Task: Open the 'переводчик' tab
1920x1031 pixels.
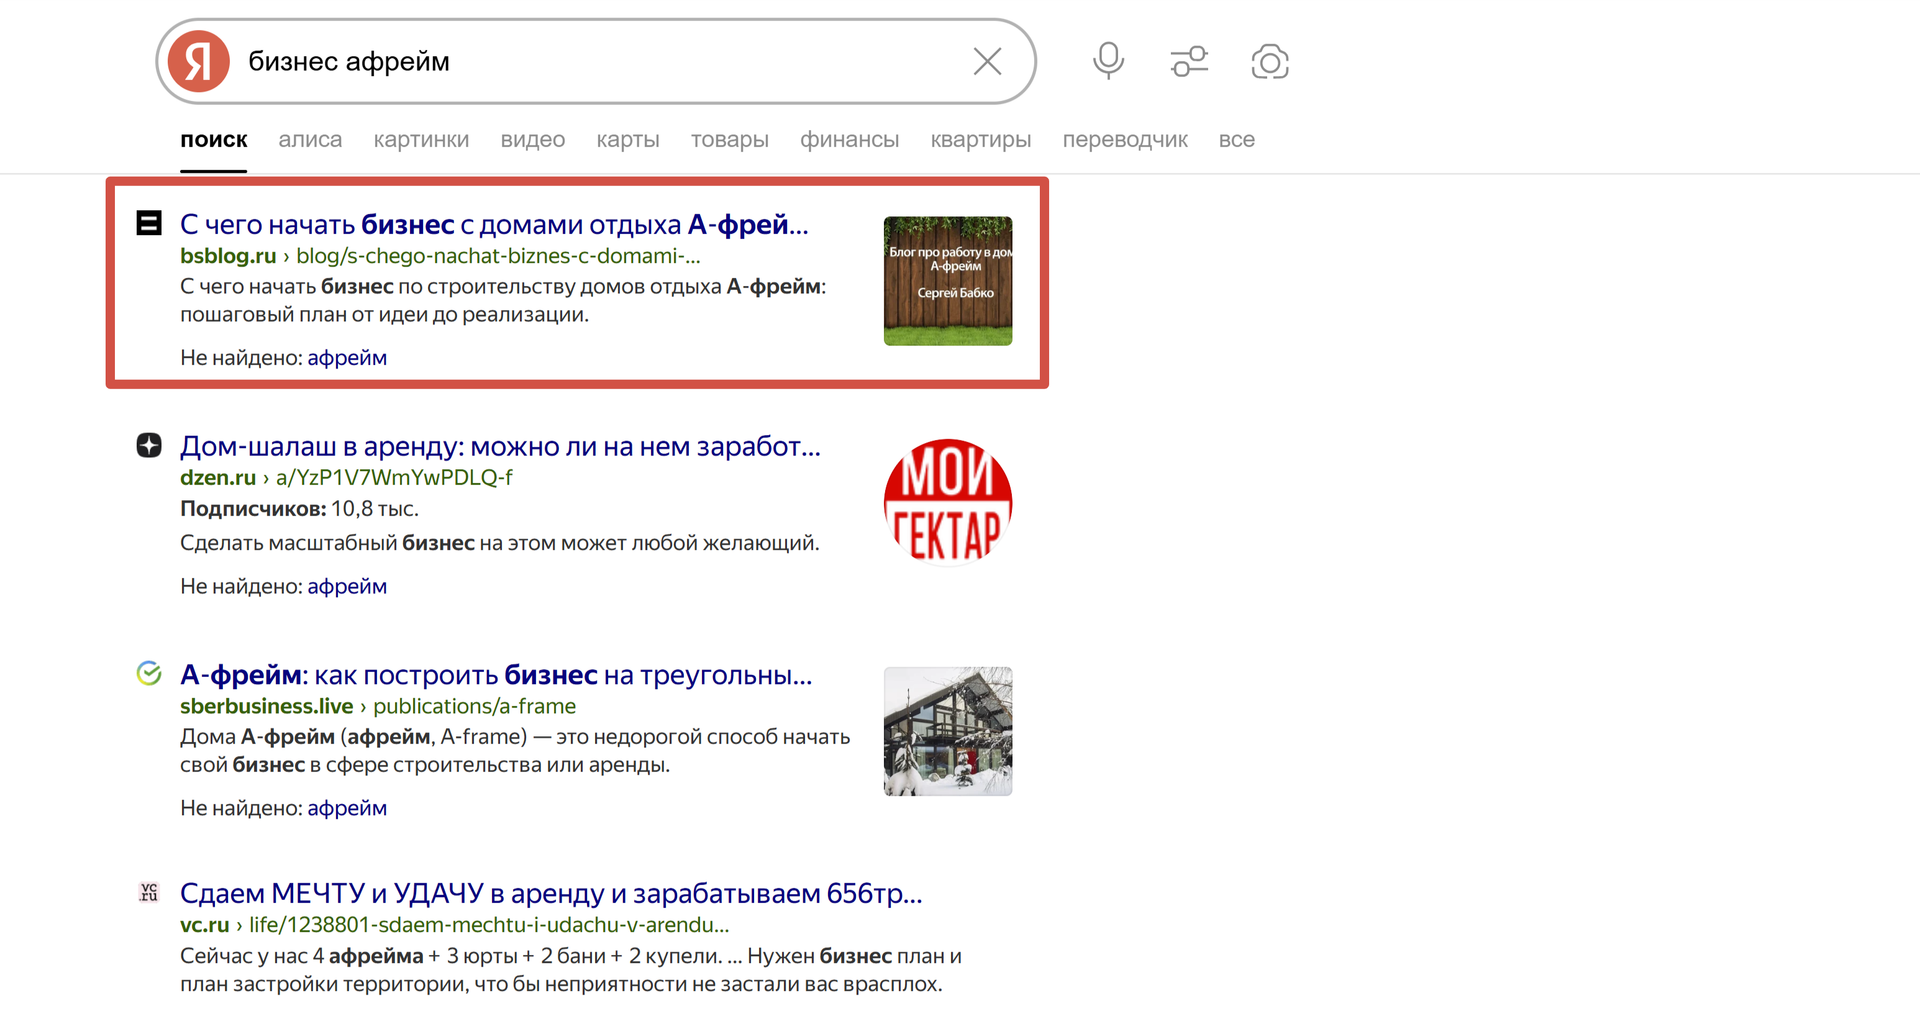Action: point(1125,140)
